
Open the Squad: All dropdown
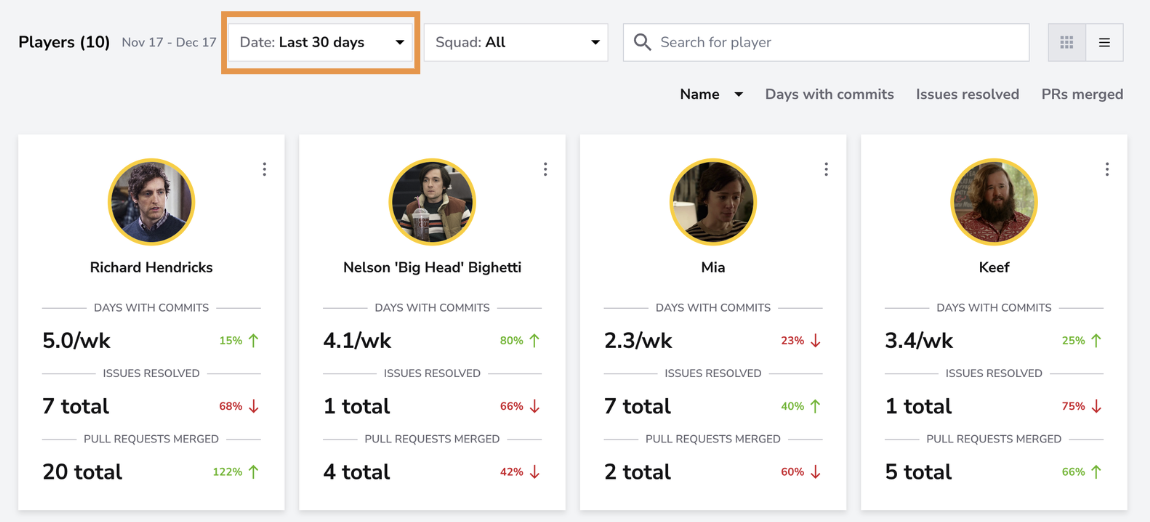point(516,43)
